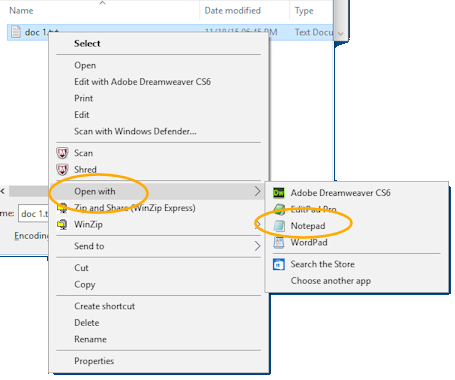Click the Zip and Share WinZip icon
Image resolution: width=455 pixels, height=380 pixels.
62,208
